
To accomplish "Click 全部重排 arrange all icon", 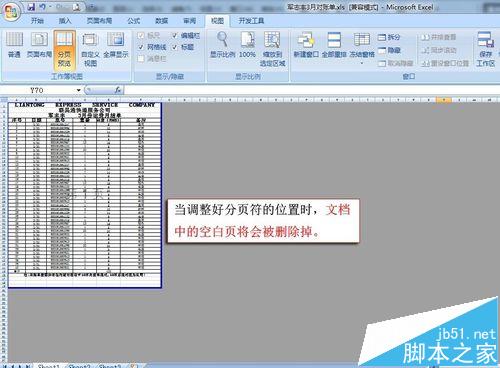I will [334, 45].
